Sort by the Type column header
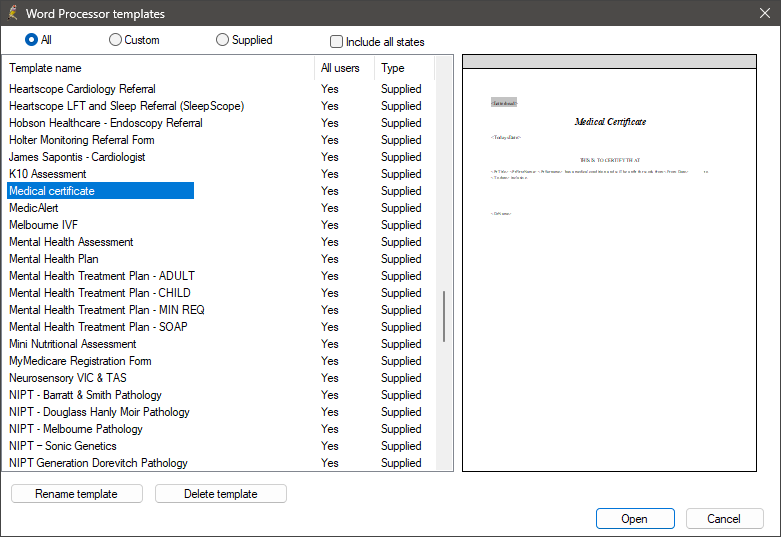 coord(404,68)
